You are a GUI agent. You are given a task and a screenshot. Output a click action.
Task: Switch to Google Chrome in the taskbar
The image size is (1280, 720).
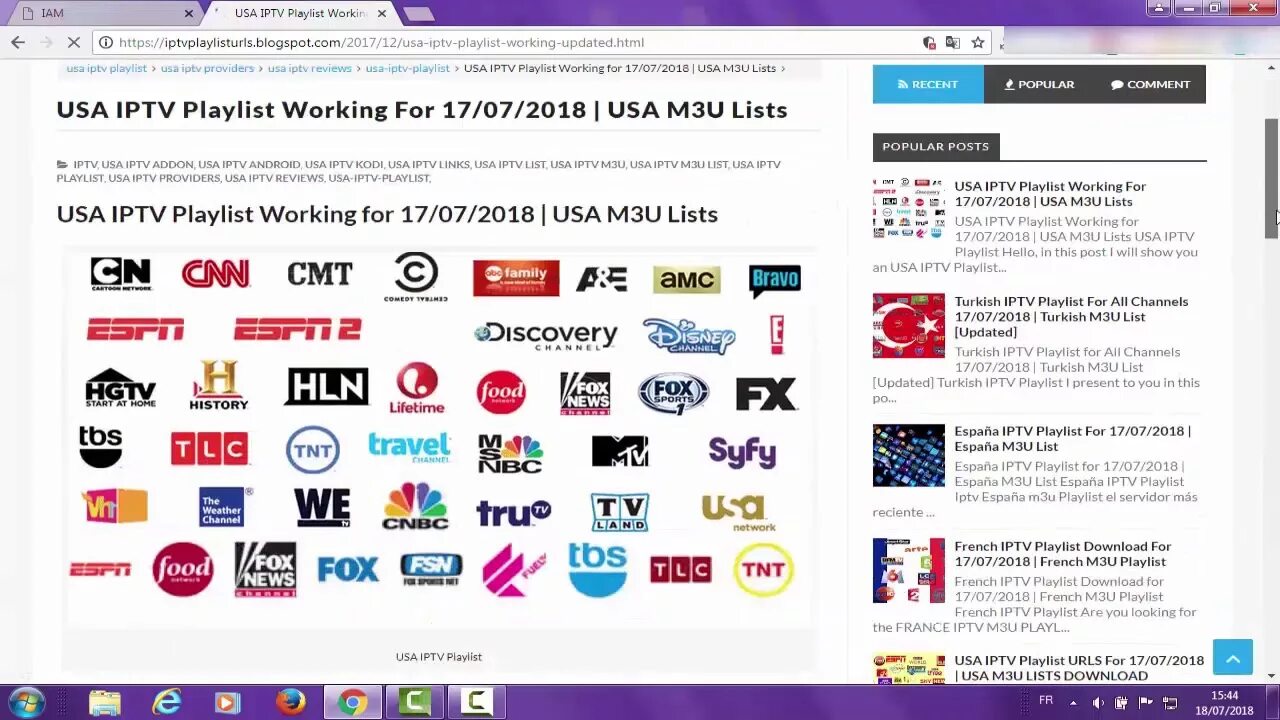[352, 702]
